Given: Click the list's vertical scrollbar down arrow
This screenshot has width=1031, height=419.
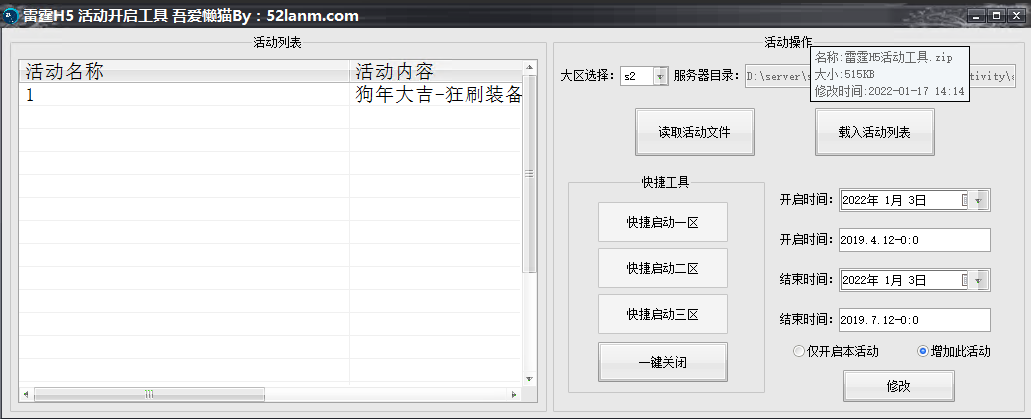Looking at the screenshot, I should [x=530, y=379].
